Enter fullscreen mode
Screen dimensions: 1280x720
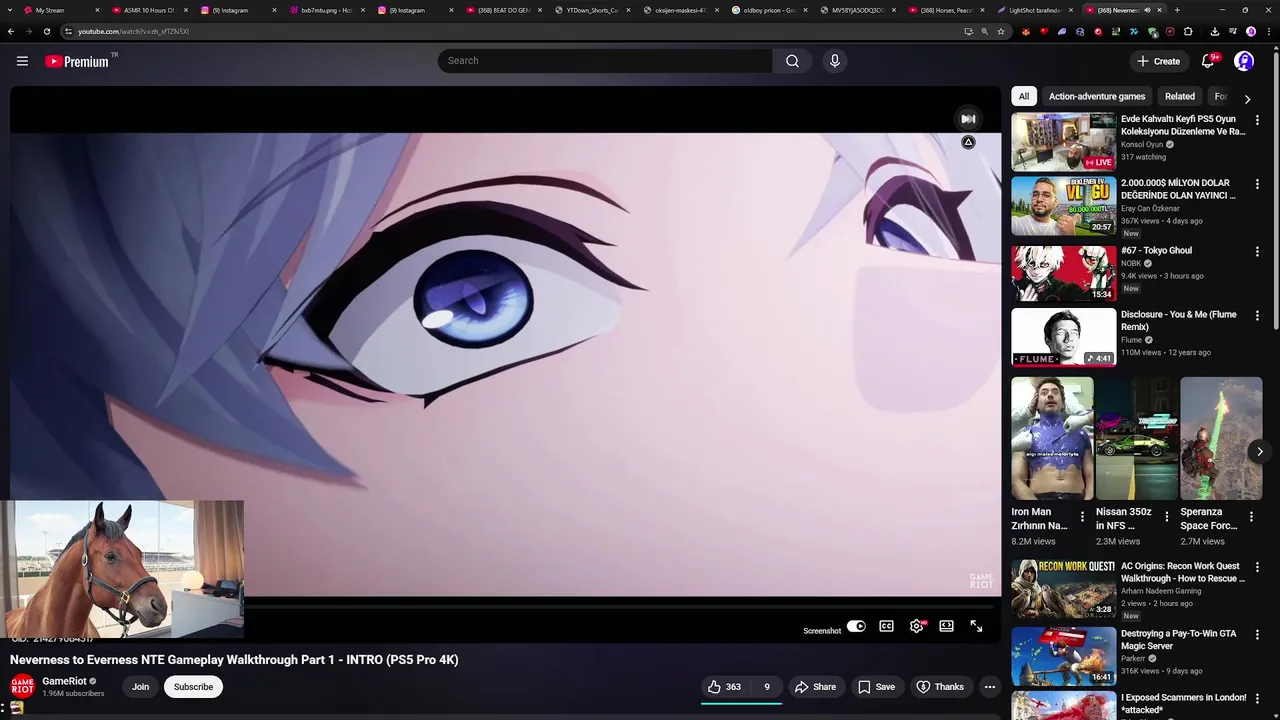(x=976, y=626)
